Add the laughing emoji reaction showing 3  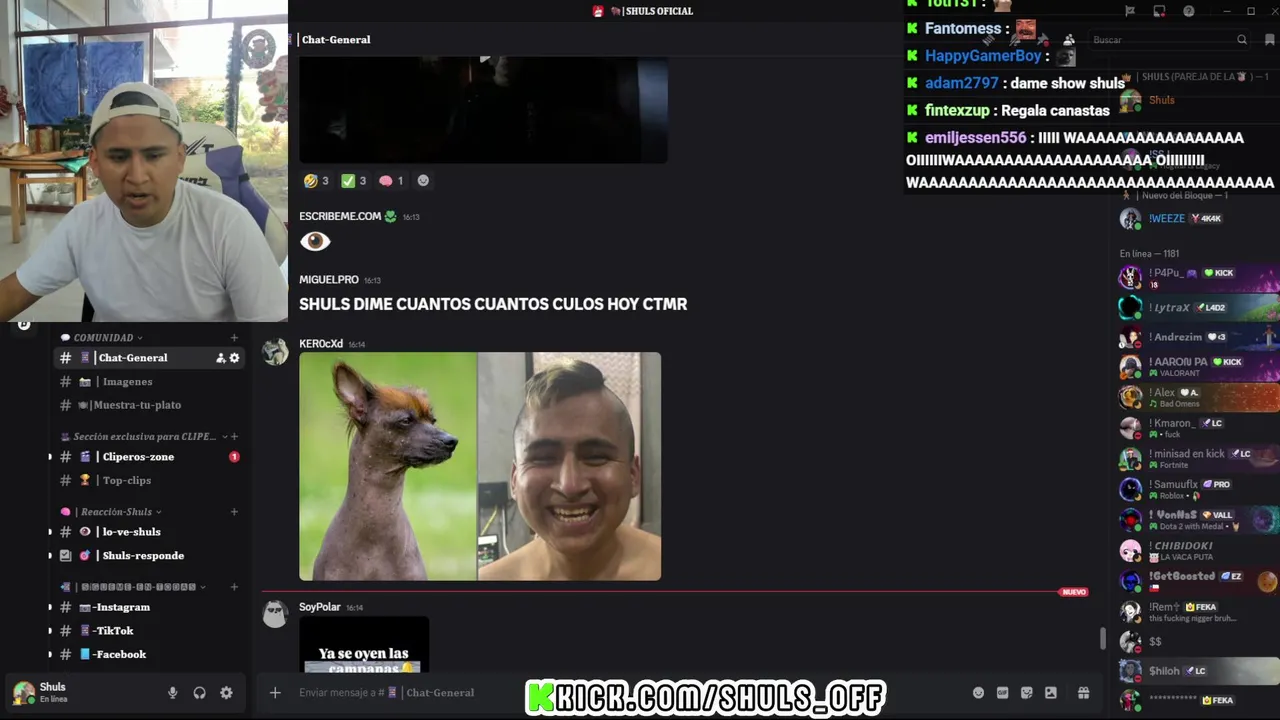pos(316,181)
